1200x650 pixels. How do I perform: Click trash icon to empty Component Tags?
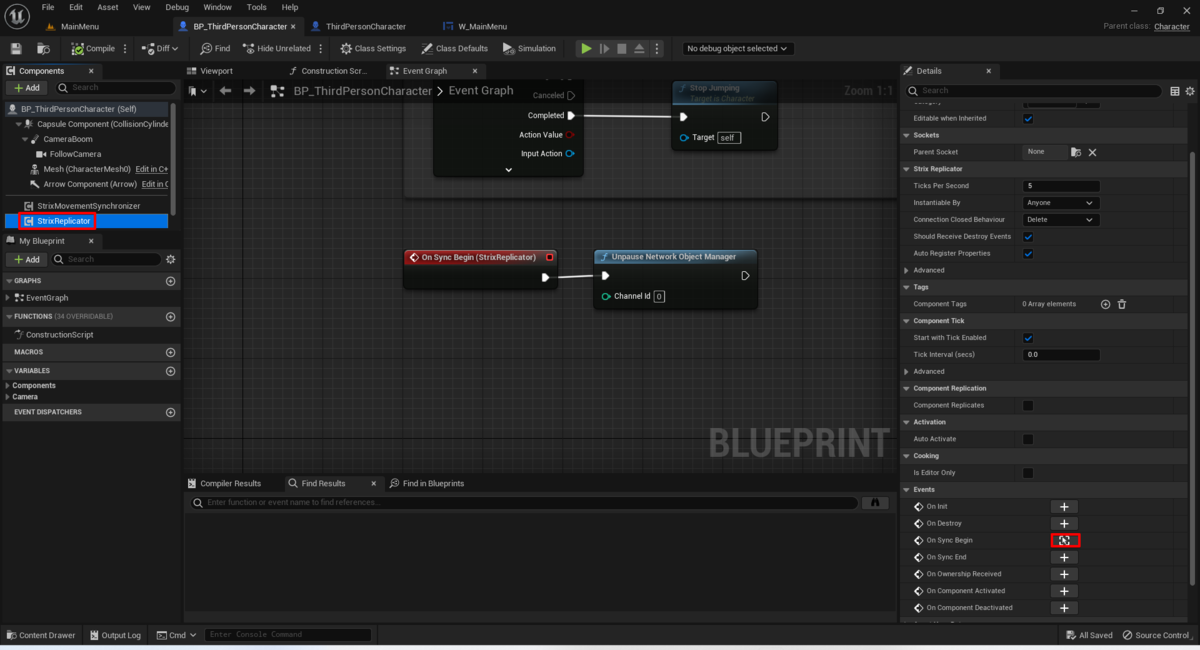1122,304
